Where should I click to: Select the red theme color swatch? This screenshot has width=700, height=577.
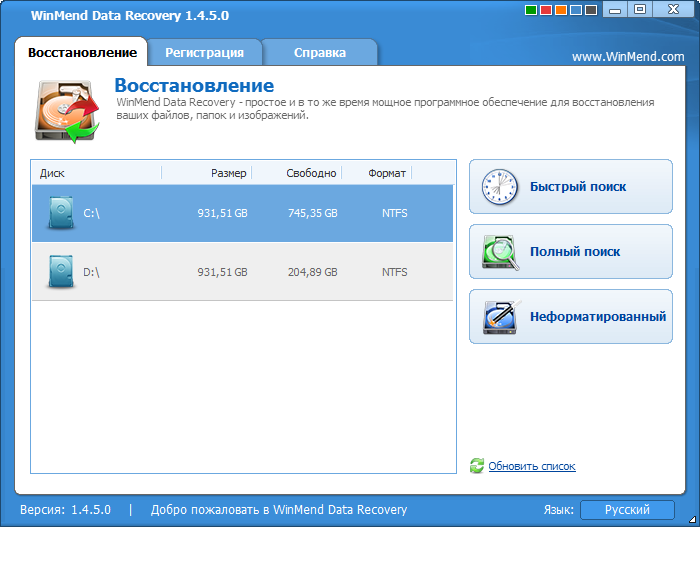(546, 10)
